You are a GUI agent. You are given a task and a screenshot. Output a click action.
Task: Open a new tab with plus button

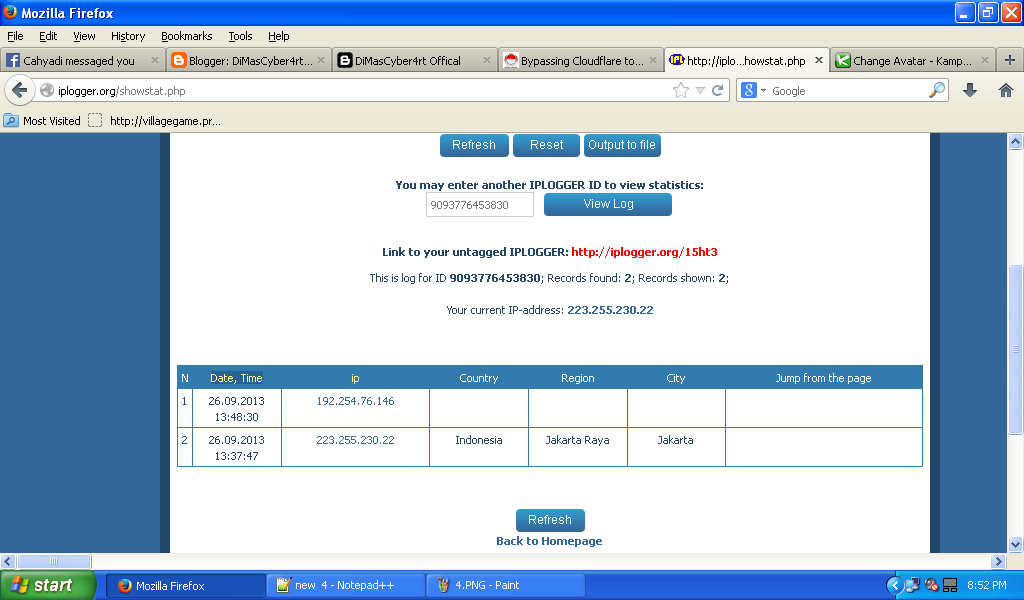1010,60
